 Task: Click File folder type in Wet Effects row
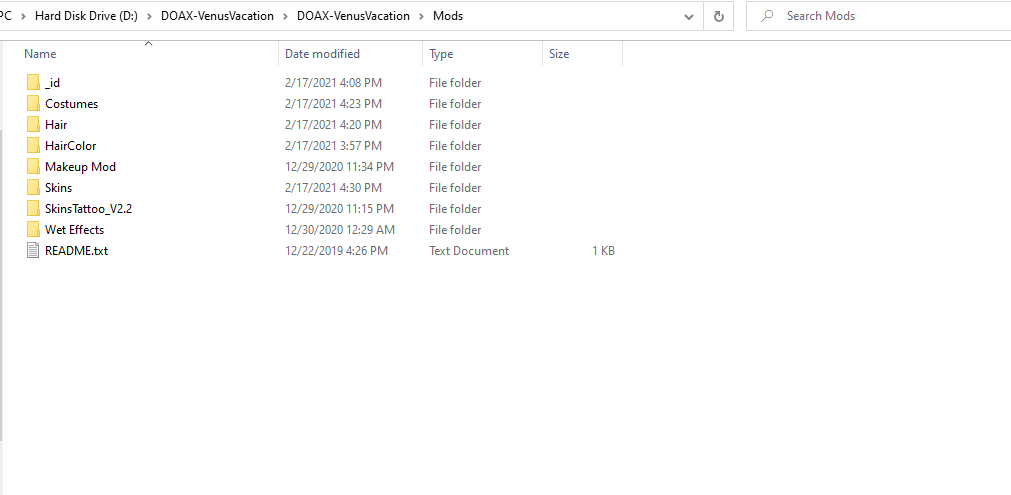coord(455,229)
